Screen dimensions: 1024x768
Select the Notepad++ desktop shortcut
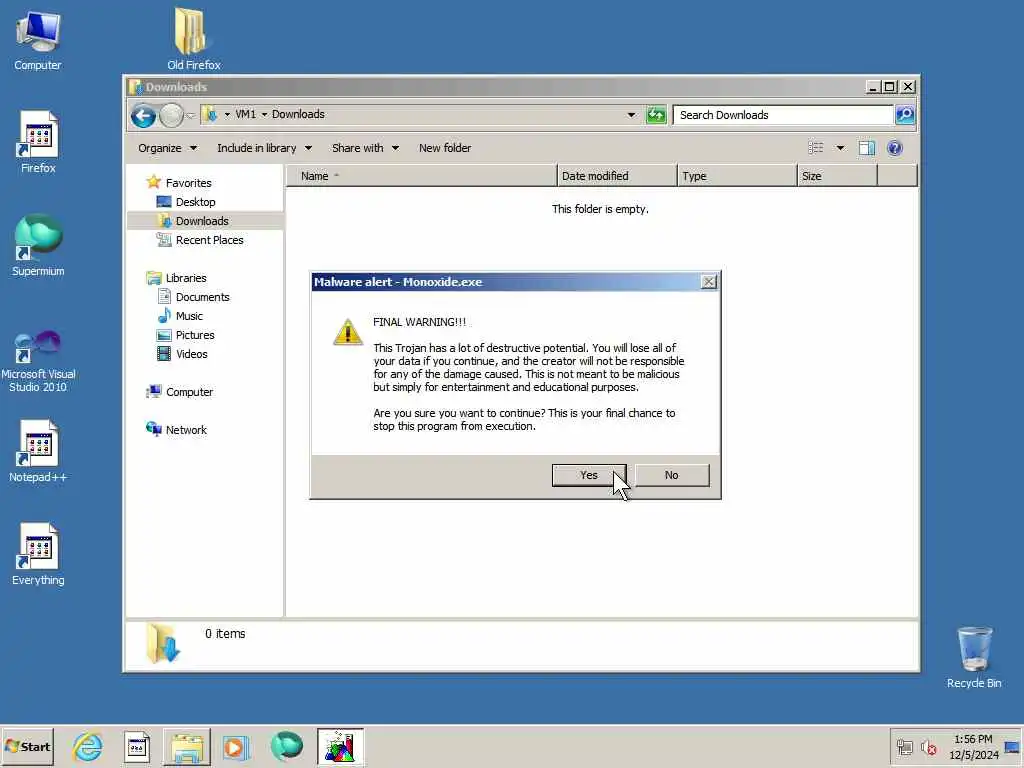click(x=38, y=451)
